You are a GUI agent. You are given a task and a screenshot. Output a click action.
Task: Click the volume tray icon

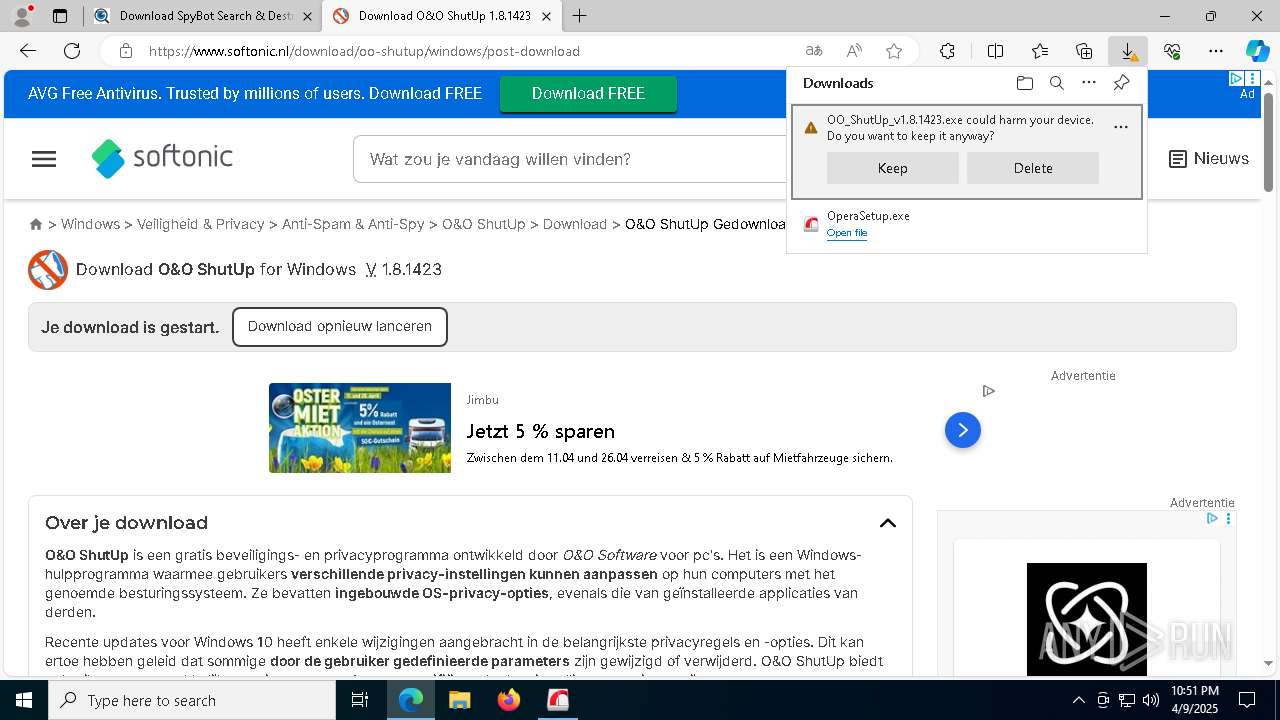pyautogui.click(x=1151, y=700)
